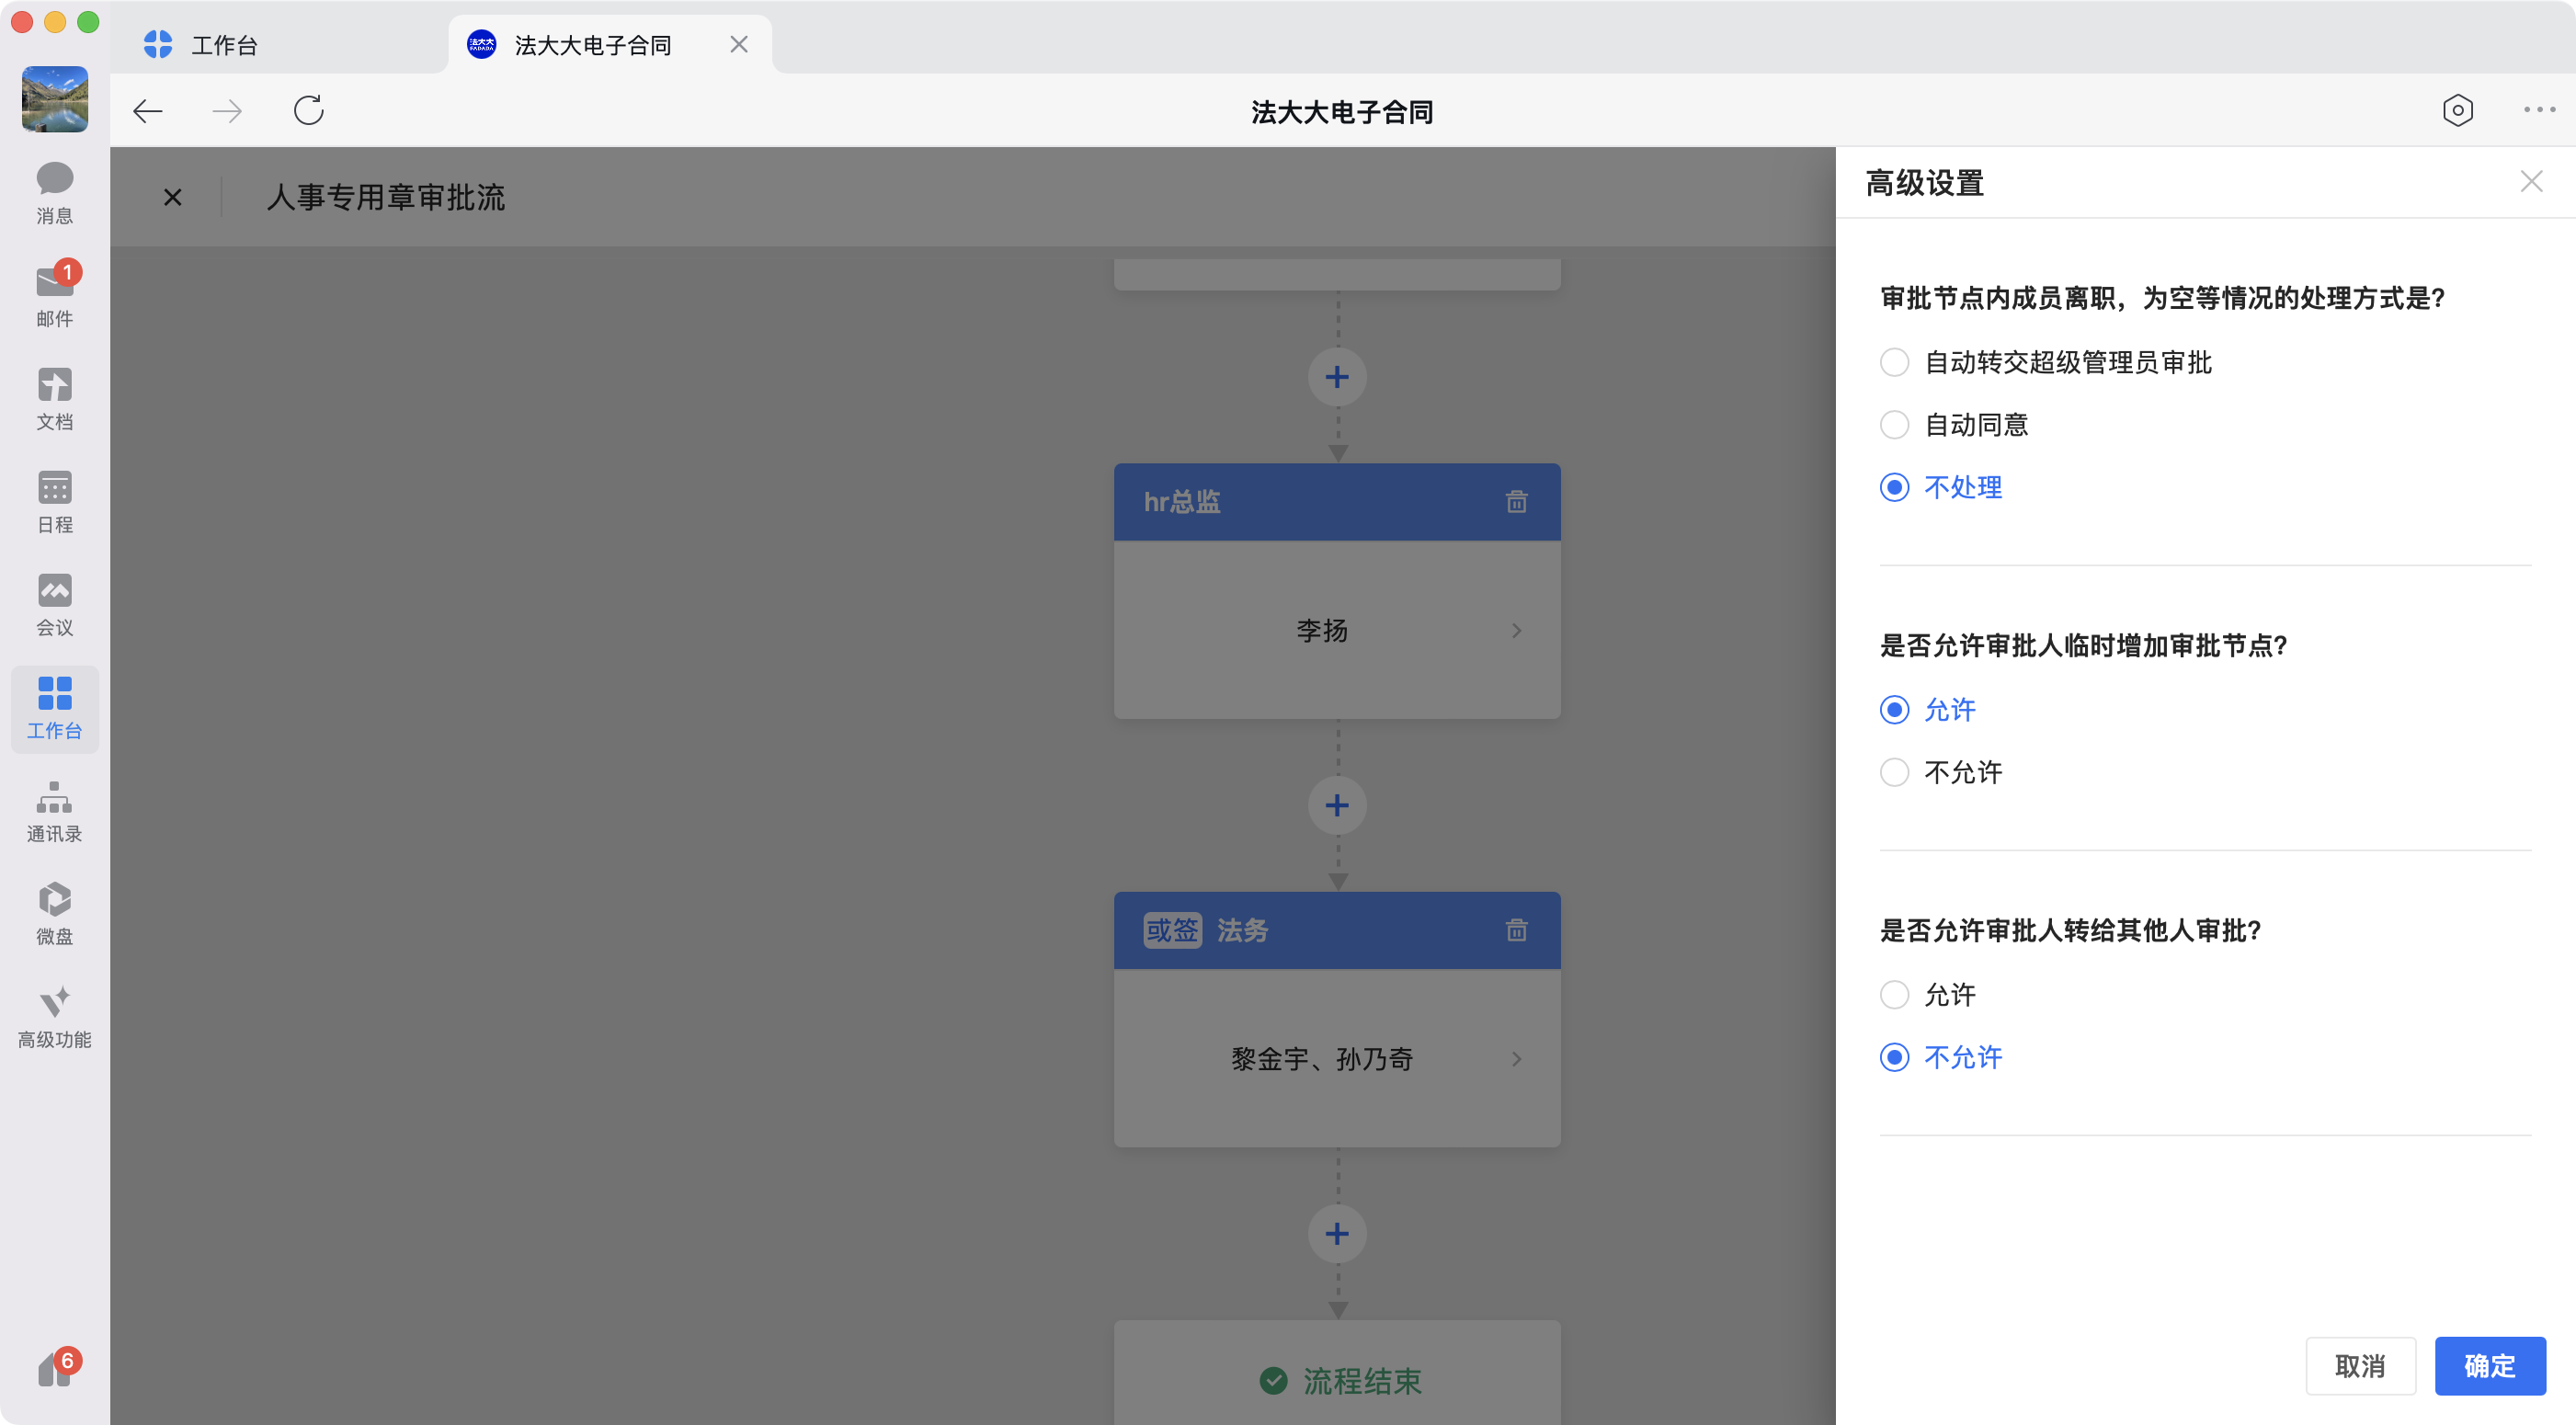Click the 法大大电子合同 page title
Image resolution: width=2576 pixels, height=1425 pixels.
1342,112
